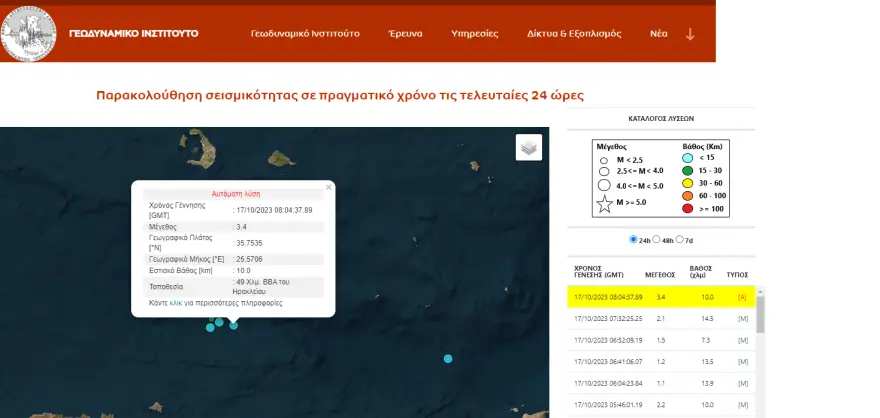The image size is (880, 418).
Task: Expand the Δίκτυα & Εξοπλισμός menu
Action: click(574, 33)
